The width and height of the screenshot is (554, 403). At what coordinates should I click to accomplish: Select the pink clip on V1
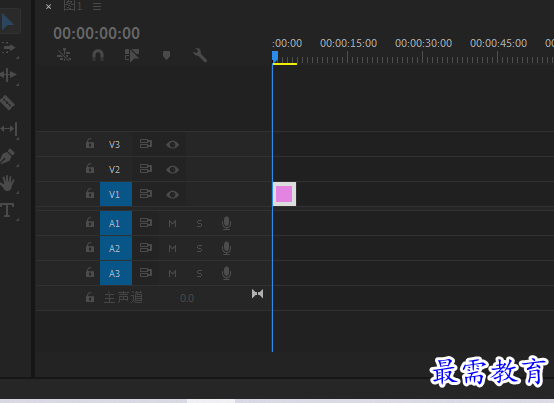pyautogui.click(x=284, y=194)
